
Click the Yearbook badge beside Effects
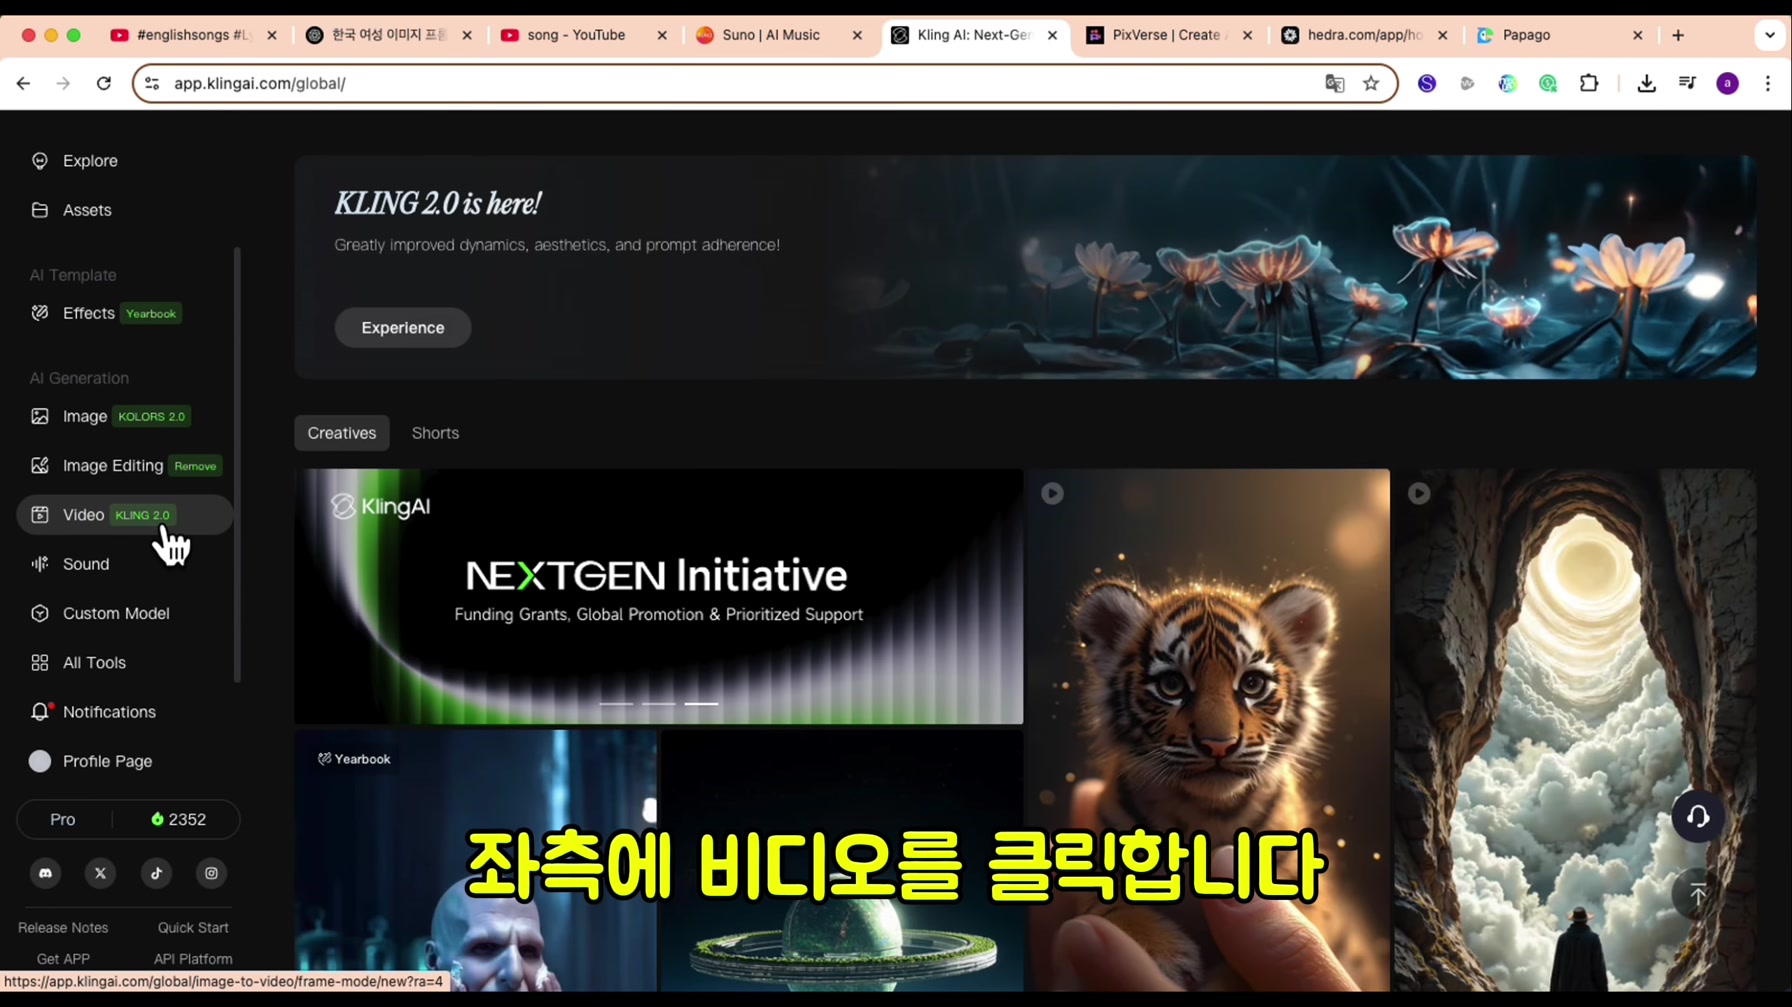(x=151, y=314)
